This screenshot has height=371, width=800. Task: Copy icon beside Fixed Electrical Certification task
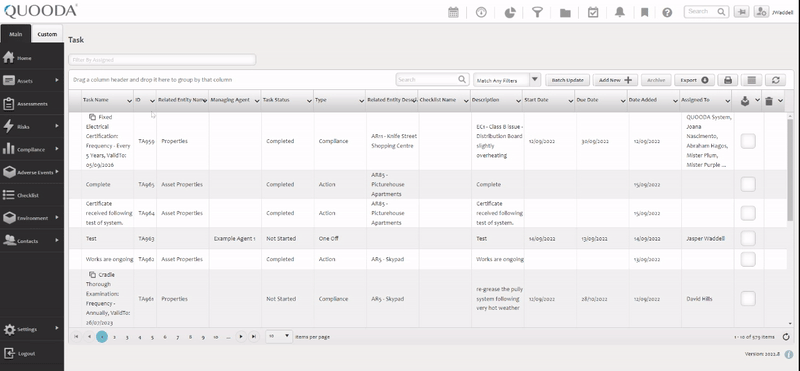[92, 117]
